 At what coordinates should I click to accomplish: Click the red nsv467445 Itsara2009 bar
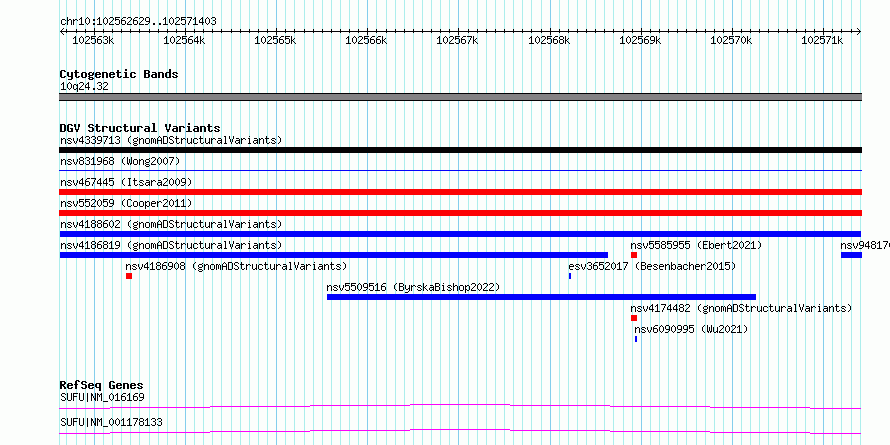[460, 192]
